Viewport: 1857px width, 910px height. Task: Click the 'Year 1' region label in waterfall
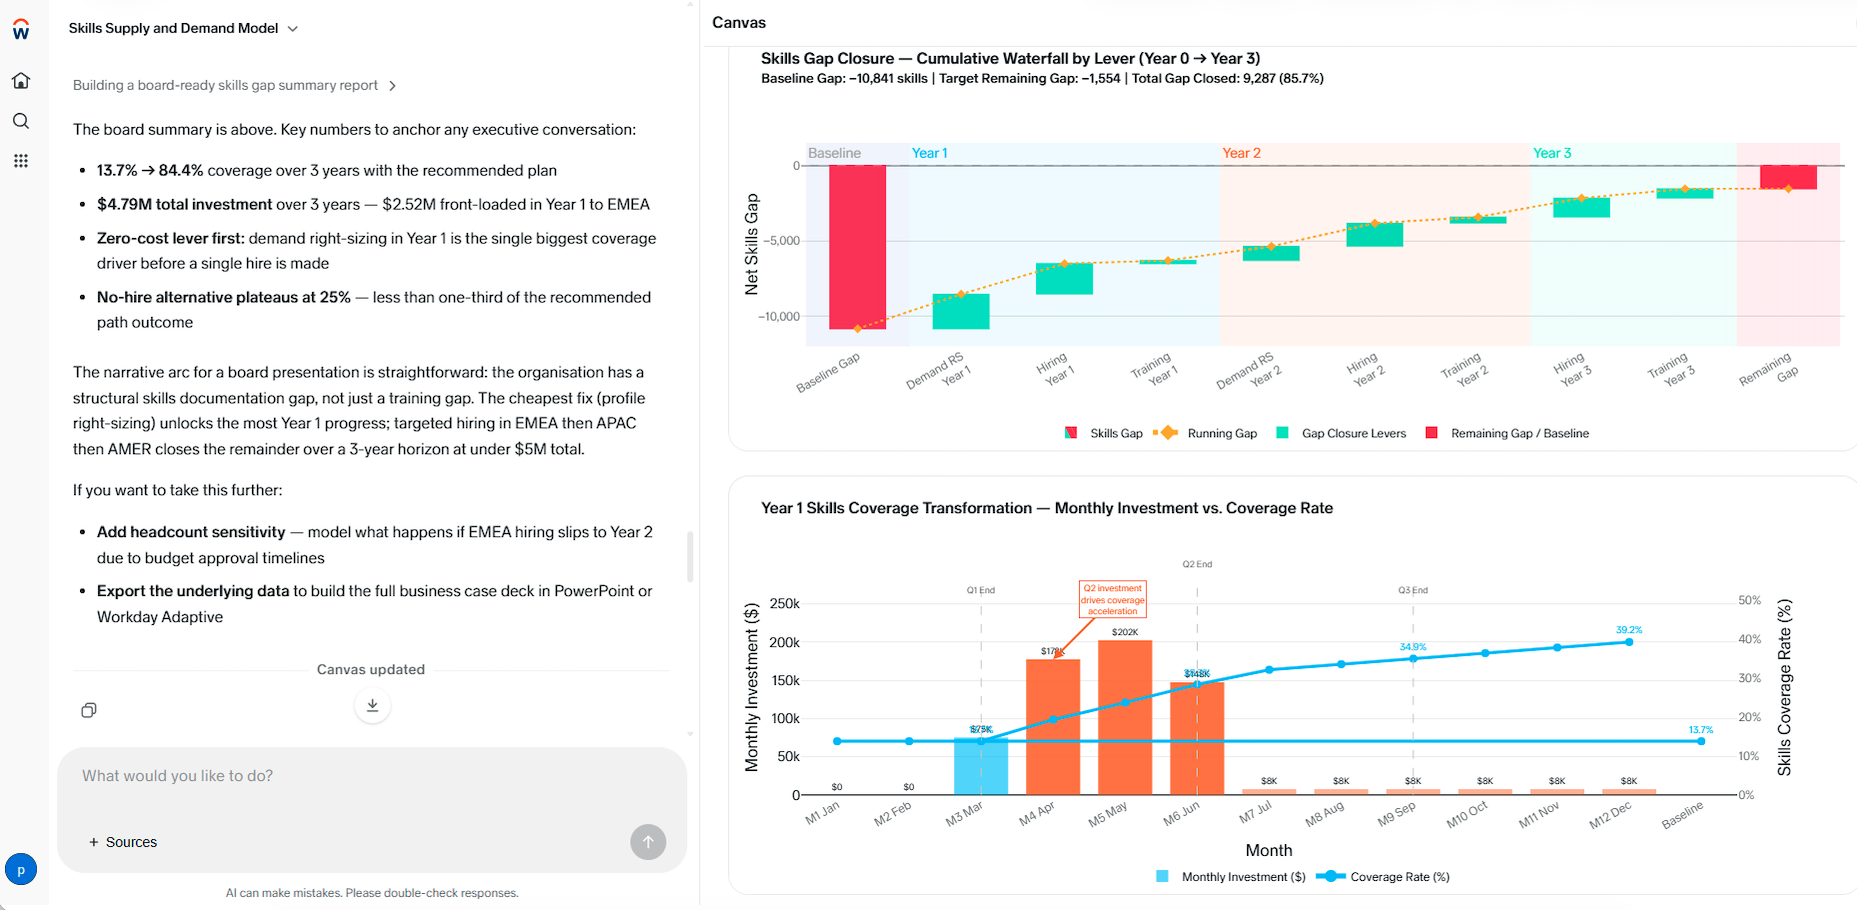point(929,153)
